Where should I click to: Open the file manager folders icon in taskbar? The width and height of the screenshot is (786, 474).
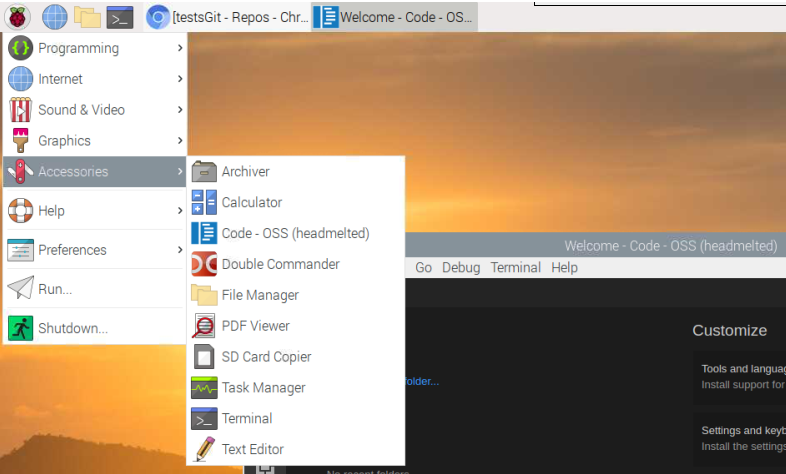87,16
